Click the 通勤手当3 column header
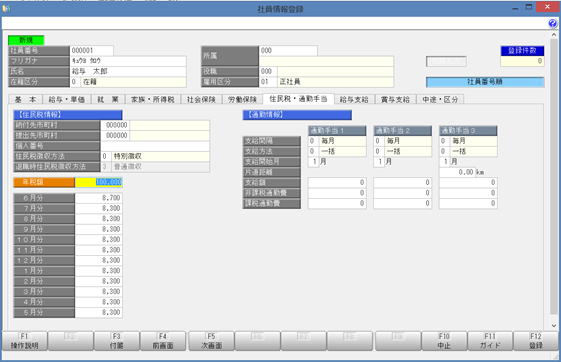This screenshot has height=362, width=561. tap(468, 131)
